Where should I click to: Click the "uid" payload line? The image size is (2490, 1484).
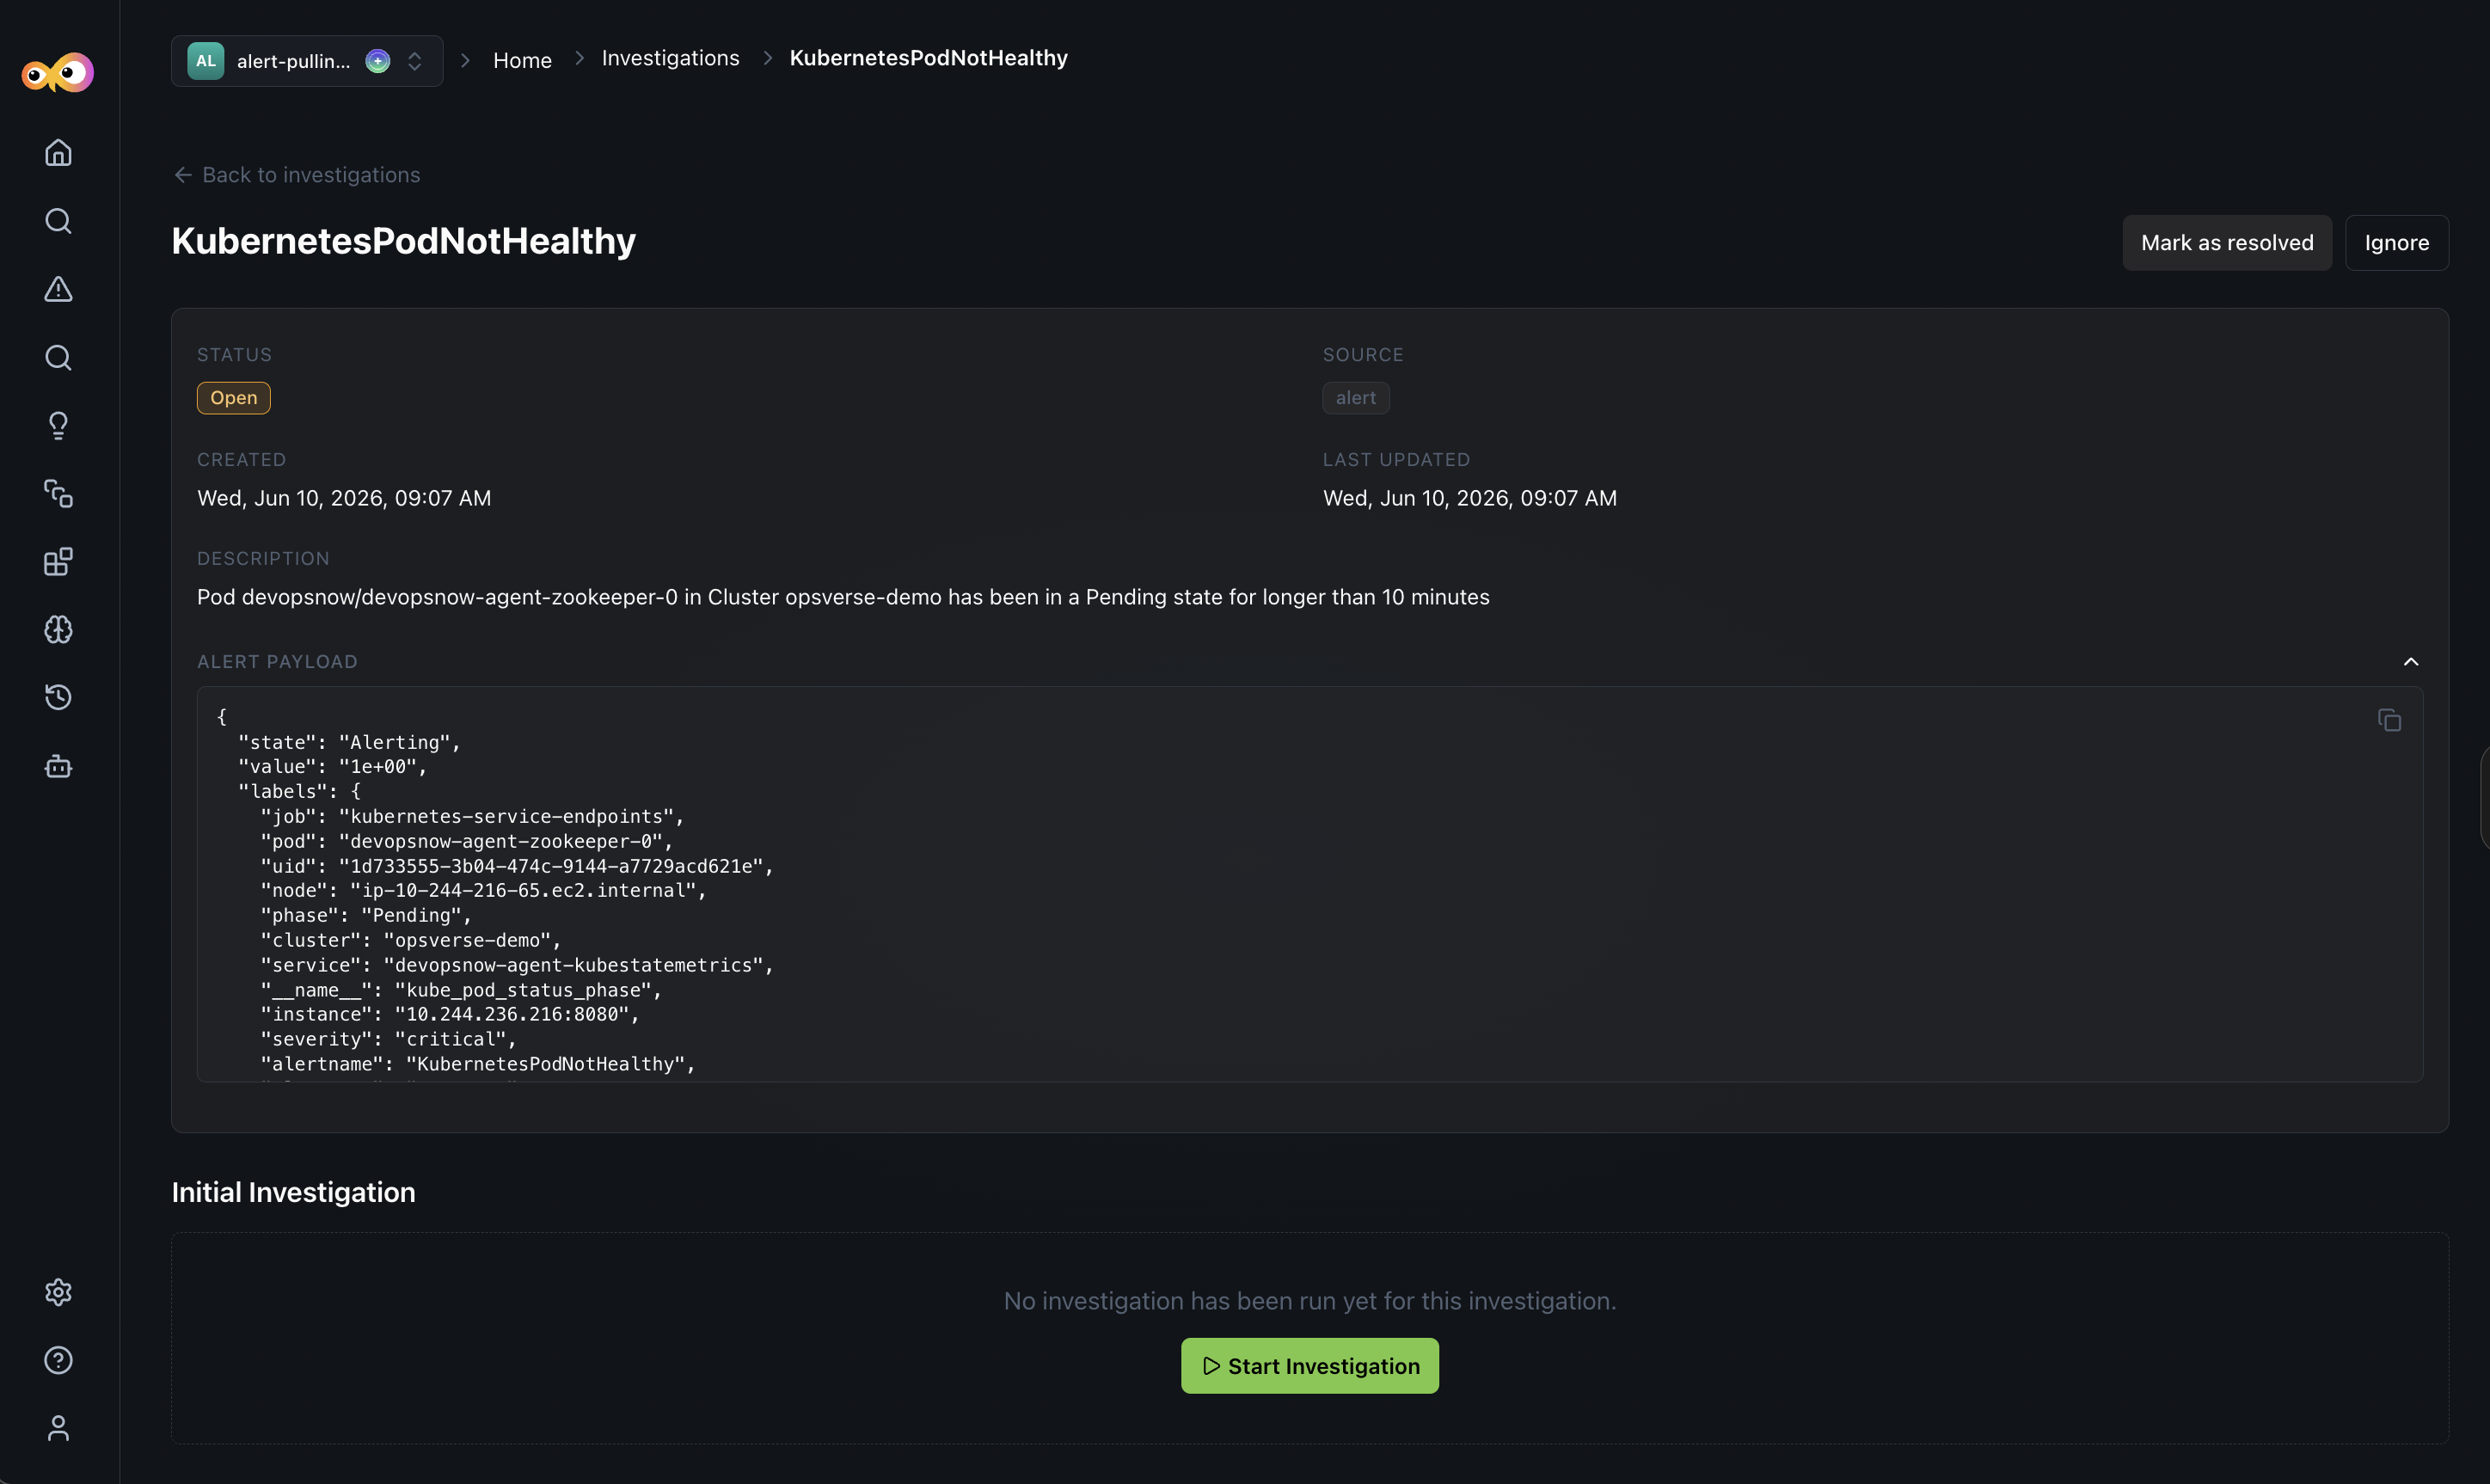point(517,866)
